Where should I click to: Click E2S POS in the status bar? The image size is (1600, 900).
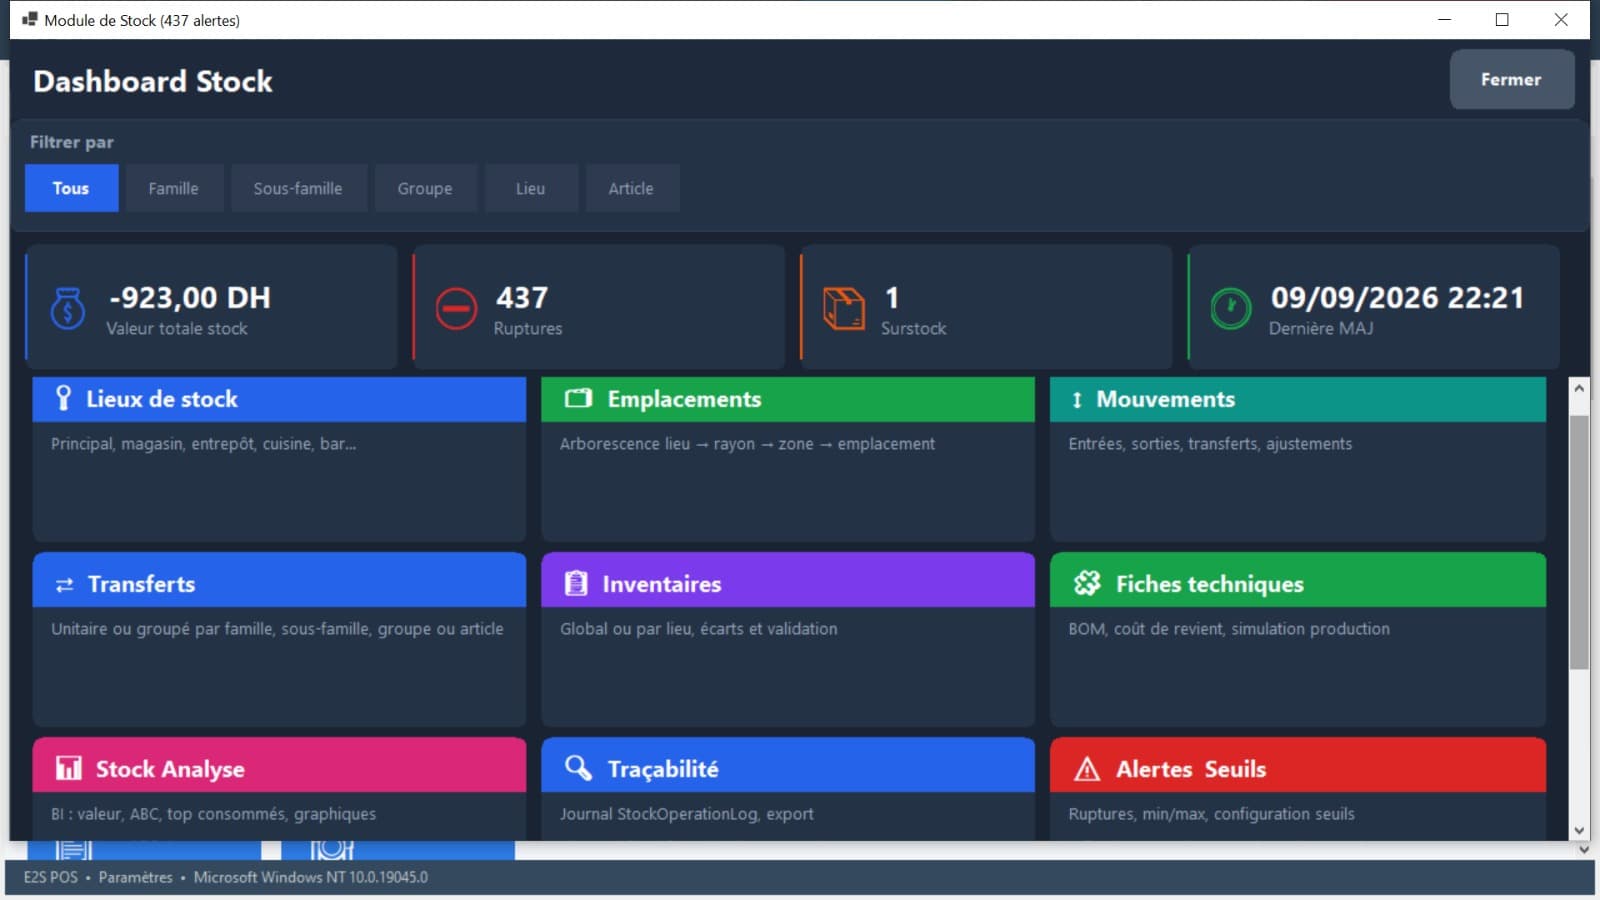(x=51, y=877)
